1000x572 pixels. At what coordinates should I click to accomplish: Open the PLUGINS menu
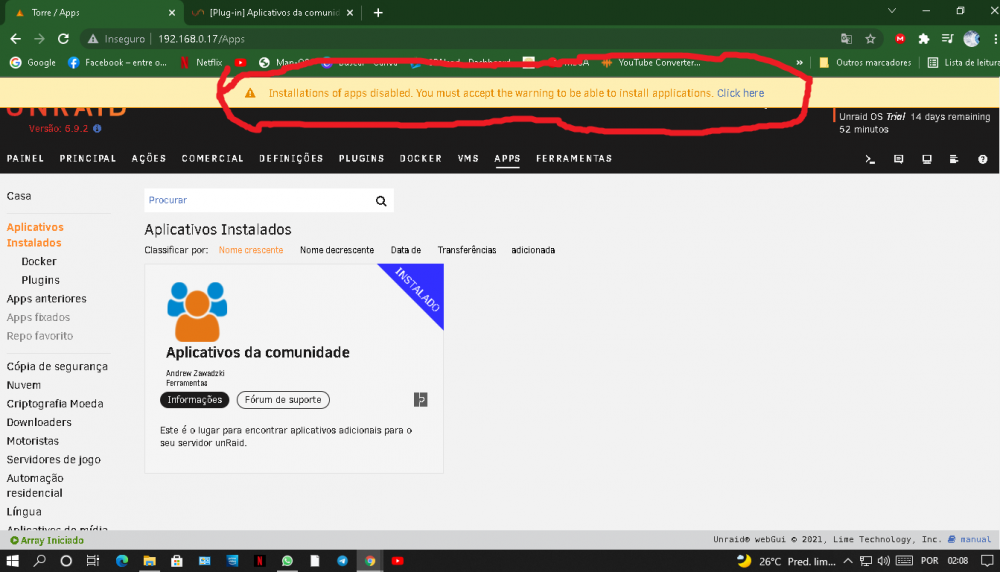coord(362,159)
